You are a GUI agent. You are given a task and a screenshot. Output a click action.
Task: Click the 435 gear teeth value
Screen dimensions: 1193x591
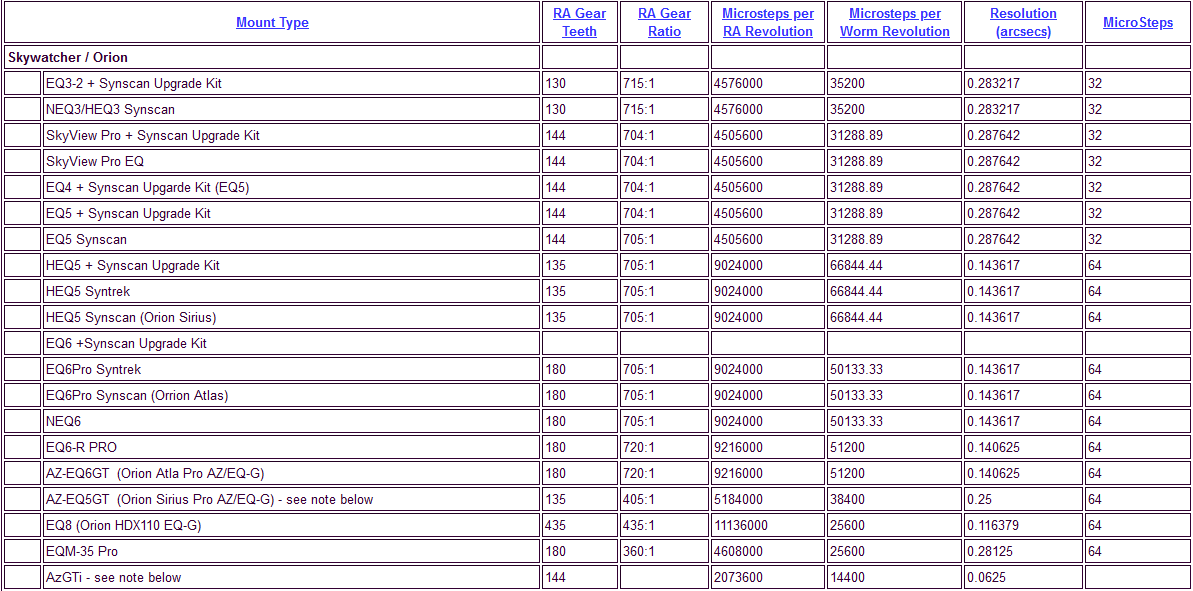(556, 526)
